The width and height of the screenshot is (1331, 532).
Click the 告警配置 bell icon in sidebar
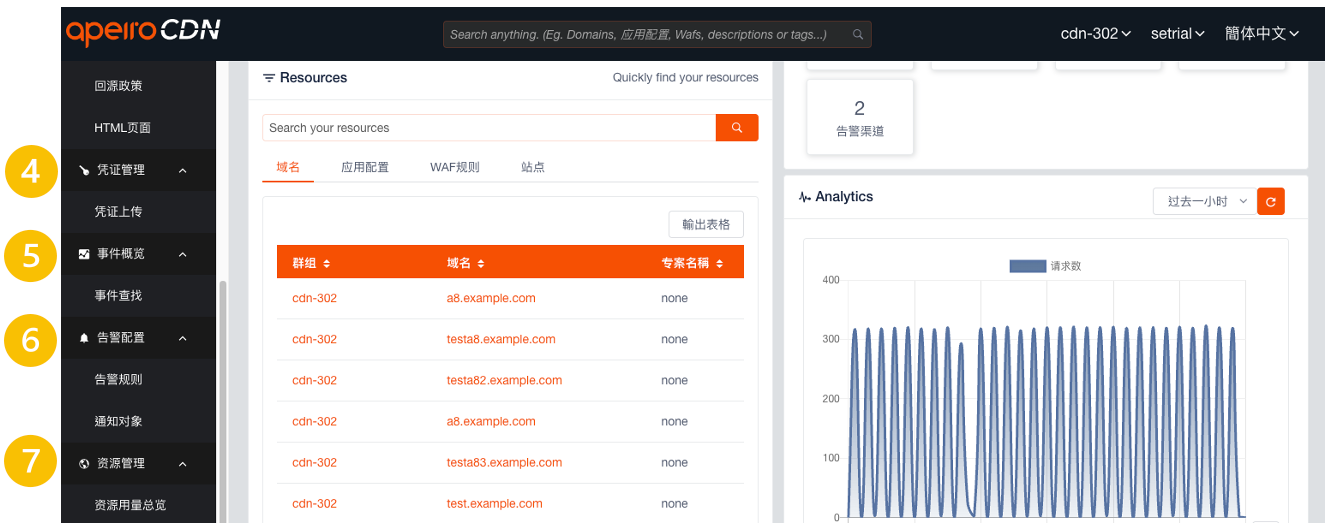coord(84,339)
